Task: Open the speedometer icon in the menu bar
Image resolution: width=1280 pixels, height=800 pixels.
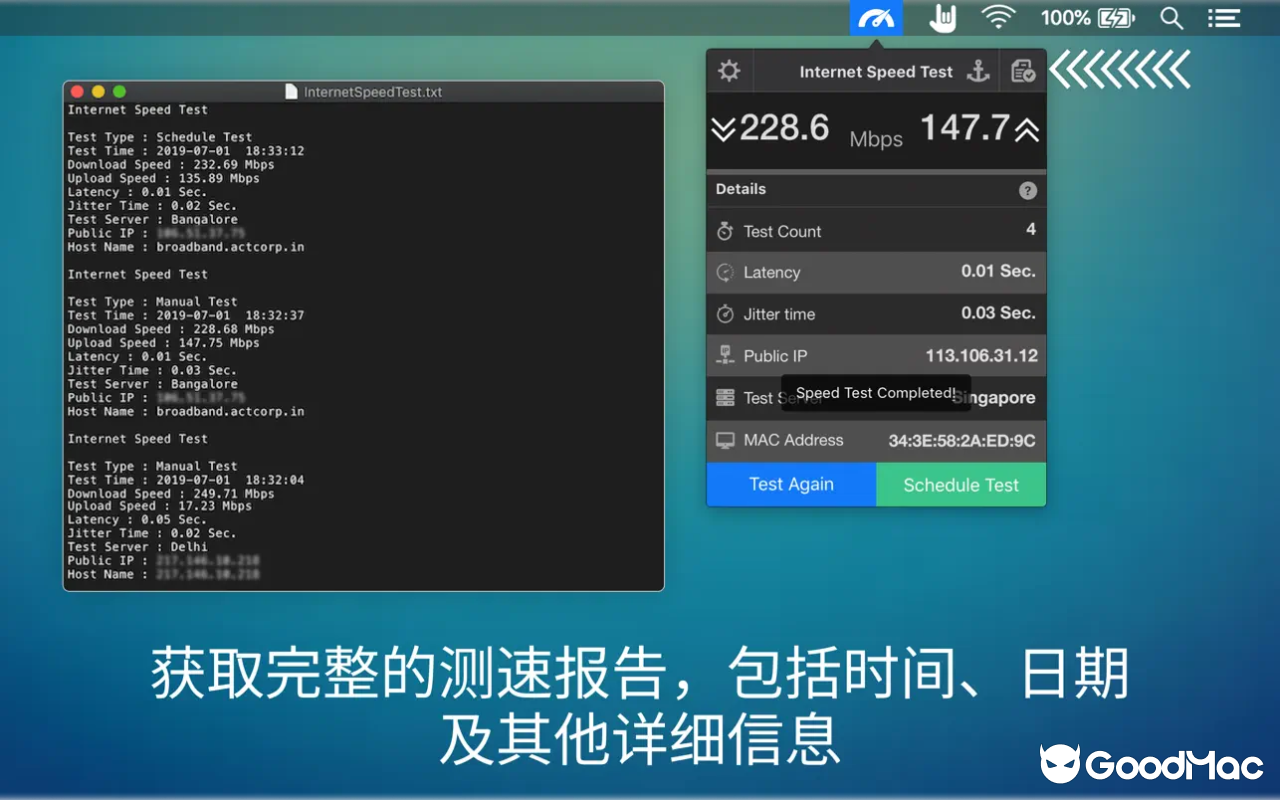Action: point(876,17)
